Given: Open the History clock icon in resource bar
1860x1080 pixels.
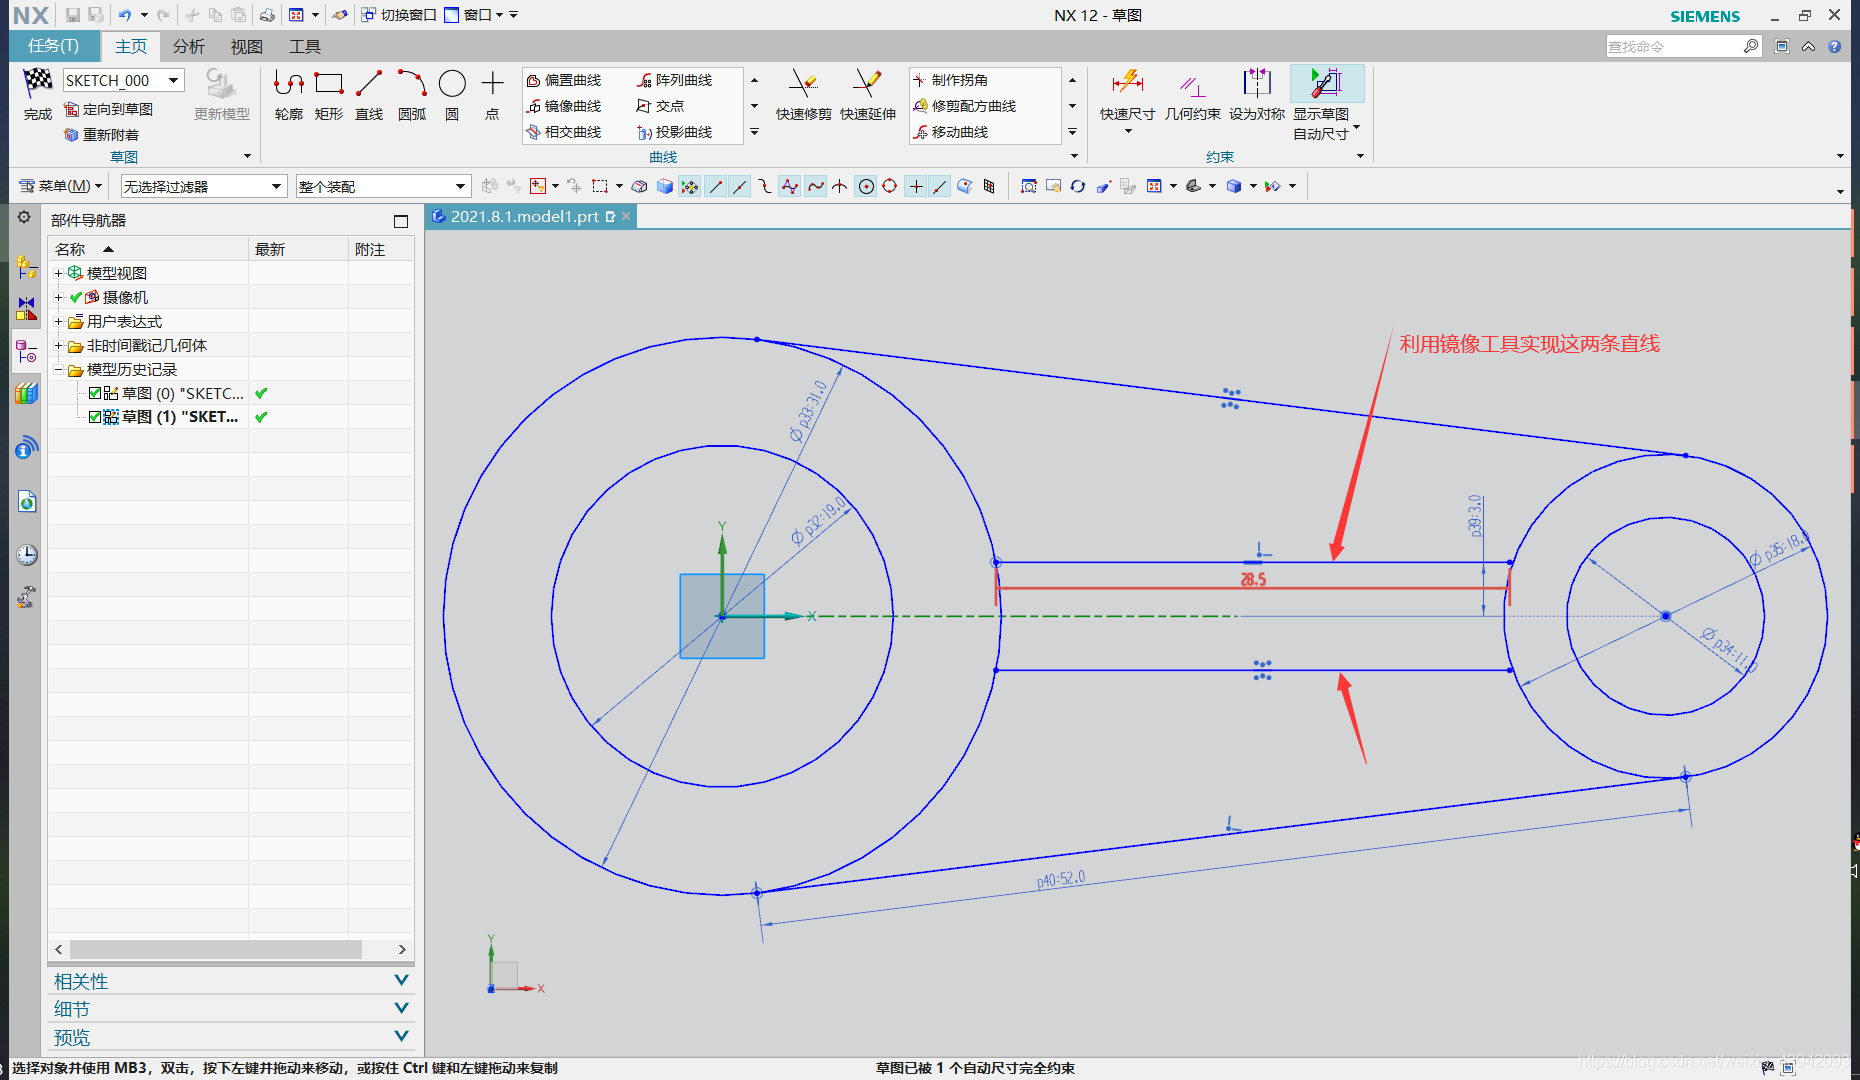Looking at the screenshot, I should tap(27, 555).
